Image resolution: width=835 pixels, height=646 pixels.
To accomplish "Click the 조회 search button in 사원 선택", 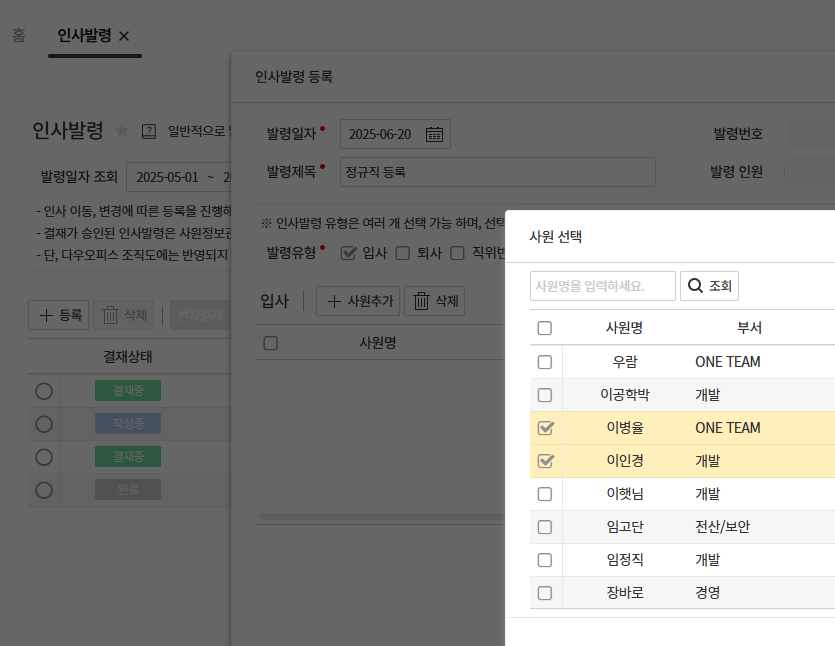I will pyautogui.click(x=709, y=286).
